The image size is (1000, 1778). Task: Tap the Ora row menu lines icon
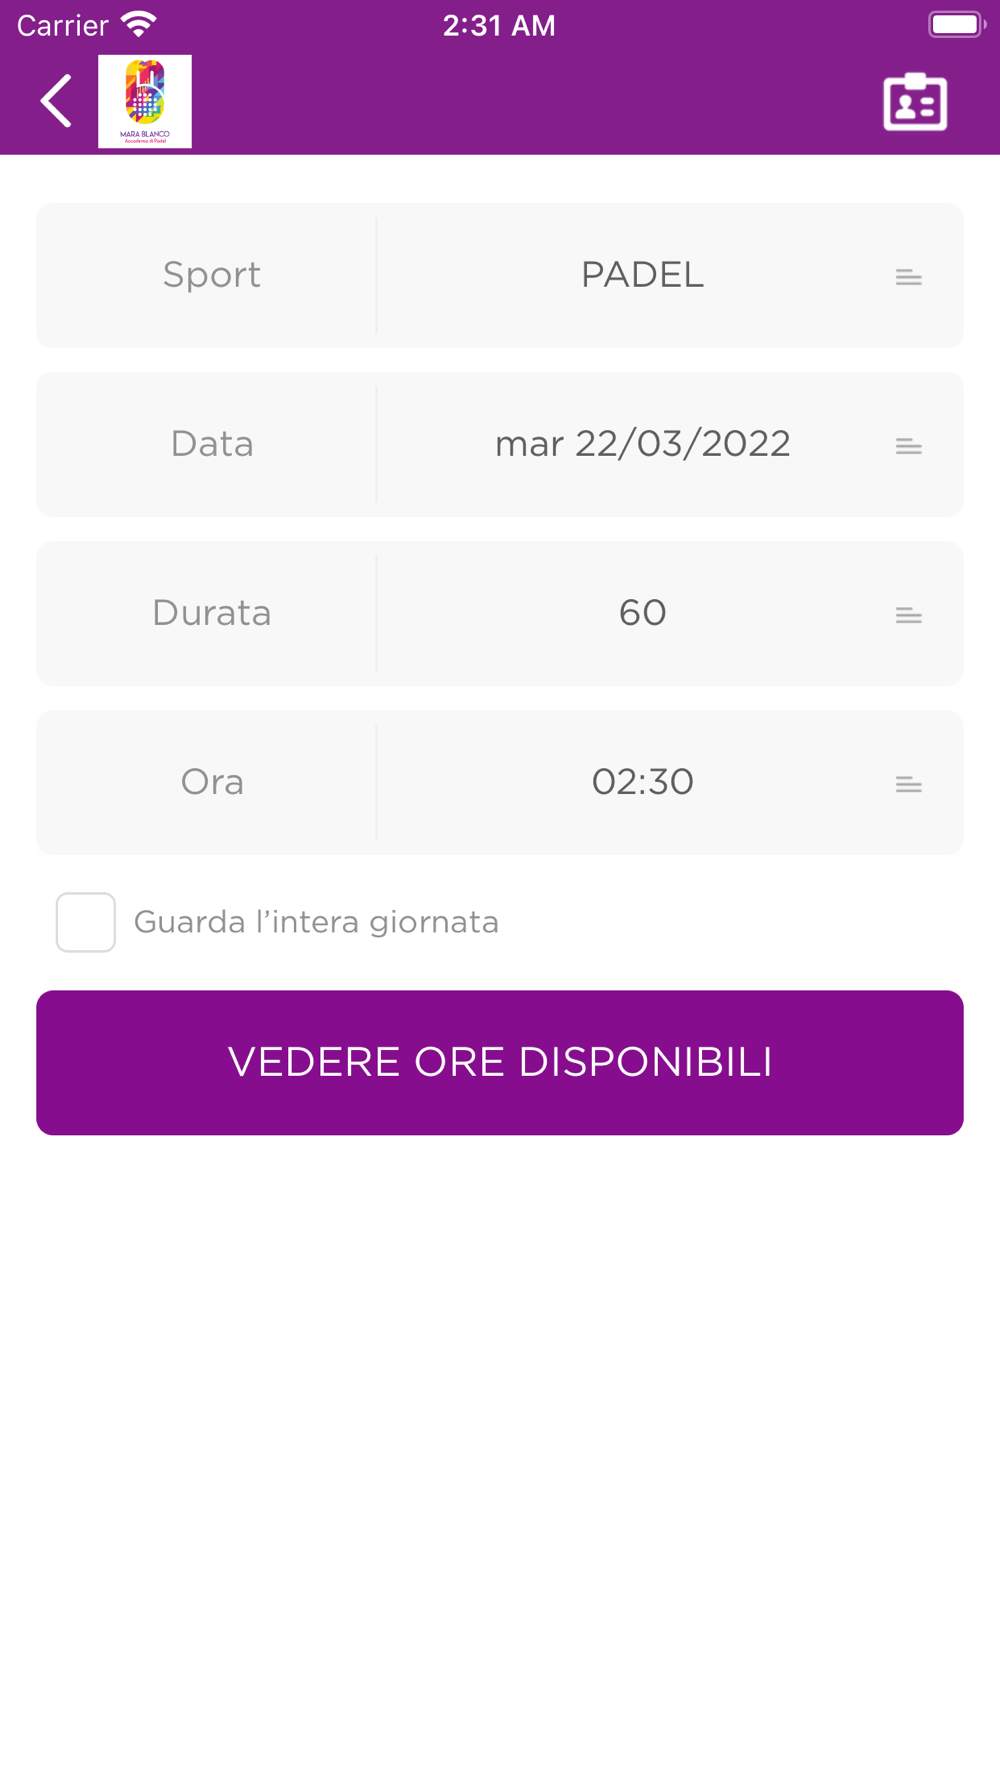coord(908,784)
